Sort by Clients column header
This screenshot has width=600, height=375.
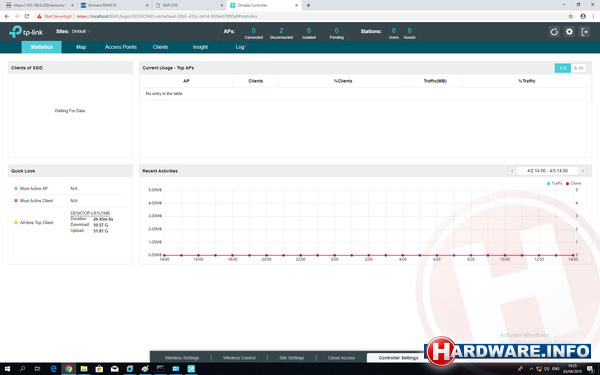(x=256, y=81)
